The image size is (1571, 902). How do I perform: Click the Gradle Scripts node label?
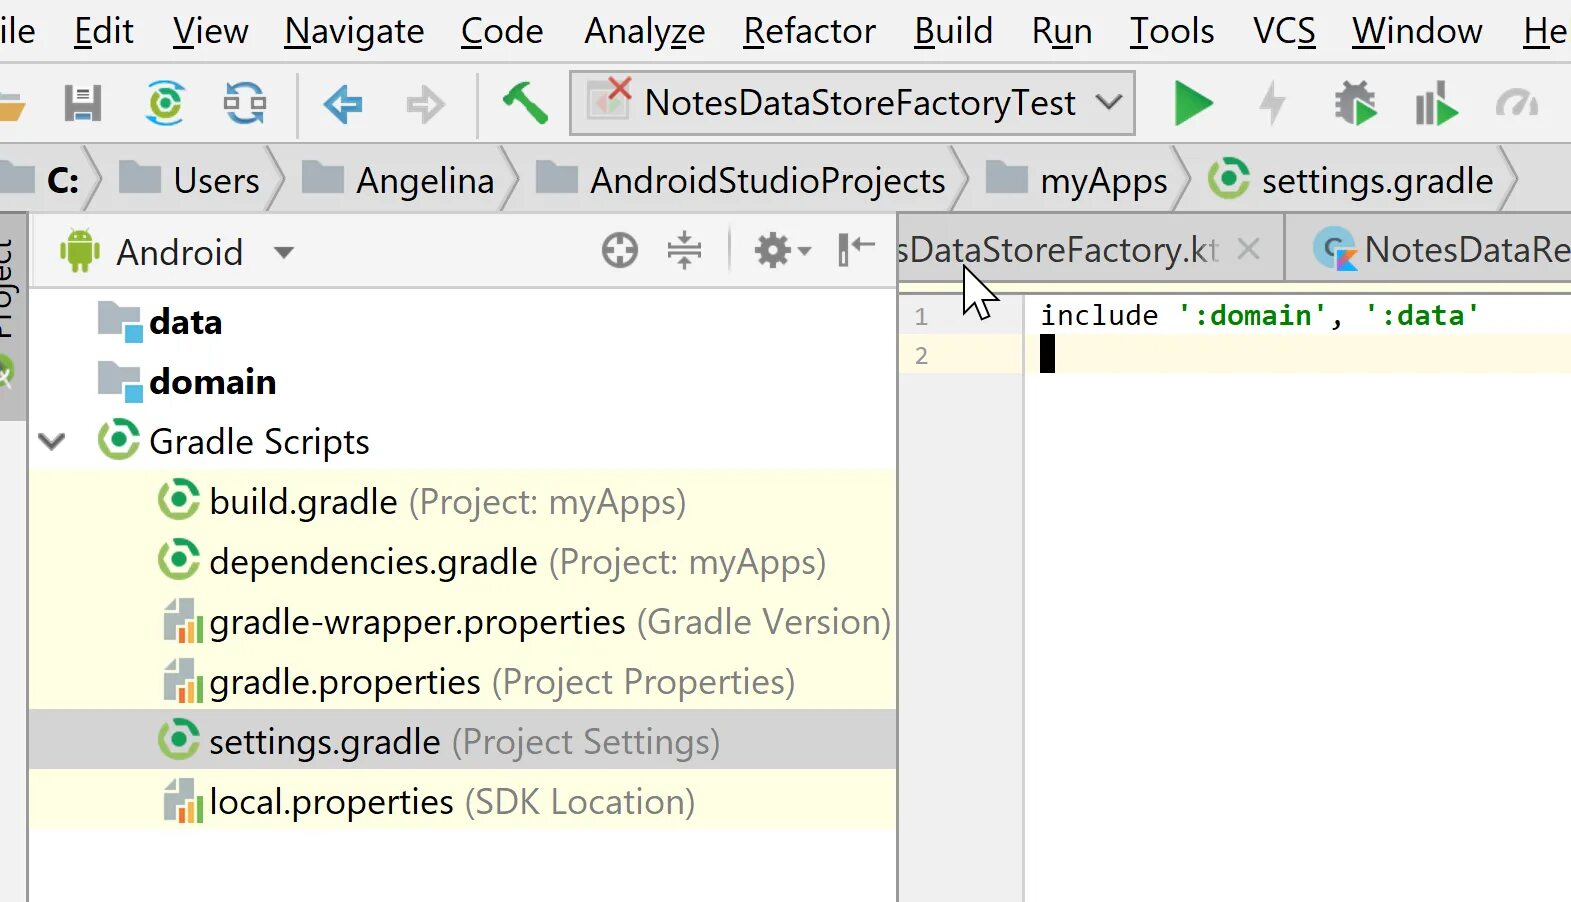pos(259,441)
